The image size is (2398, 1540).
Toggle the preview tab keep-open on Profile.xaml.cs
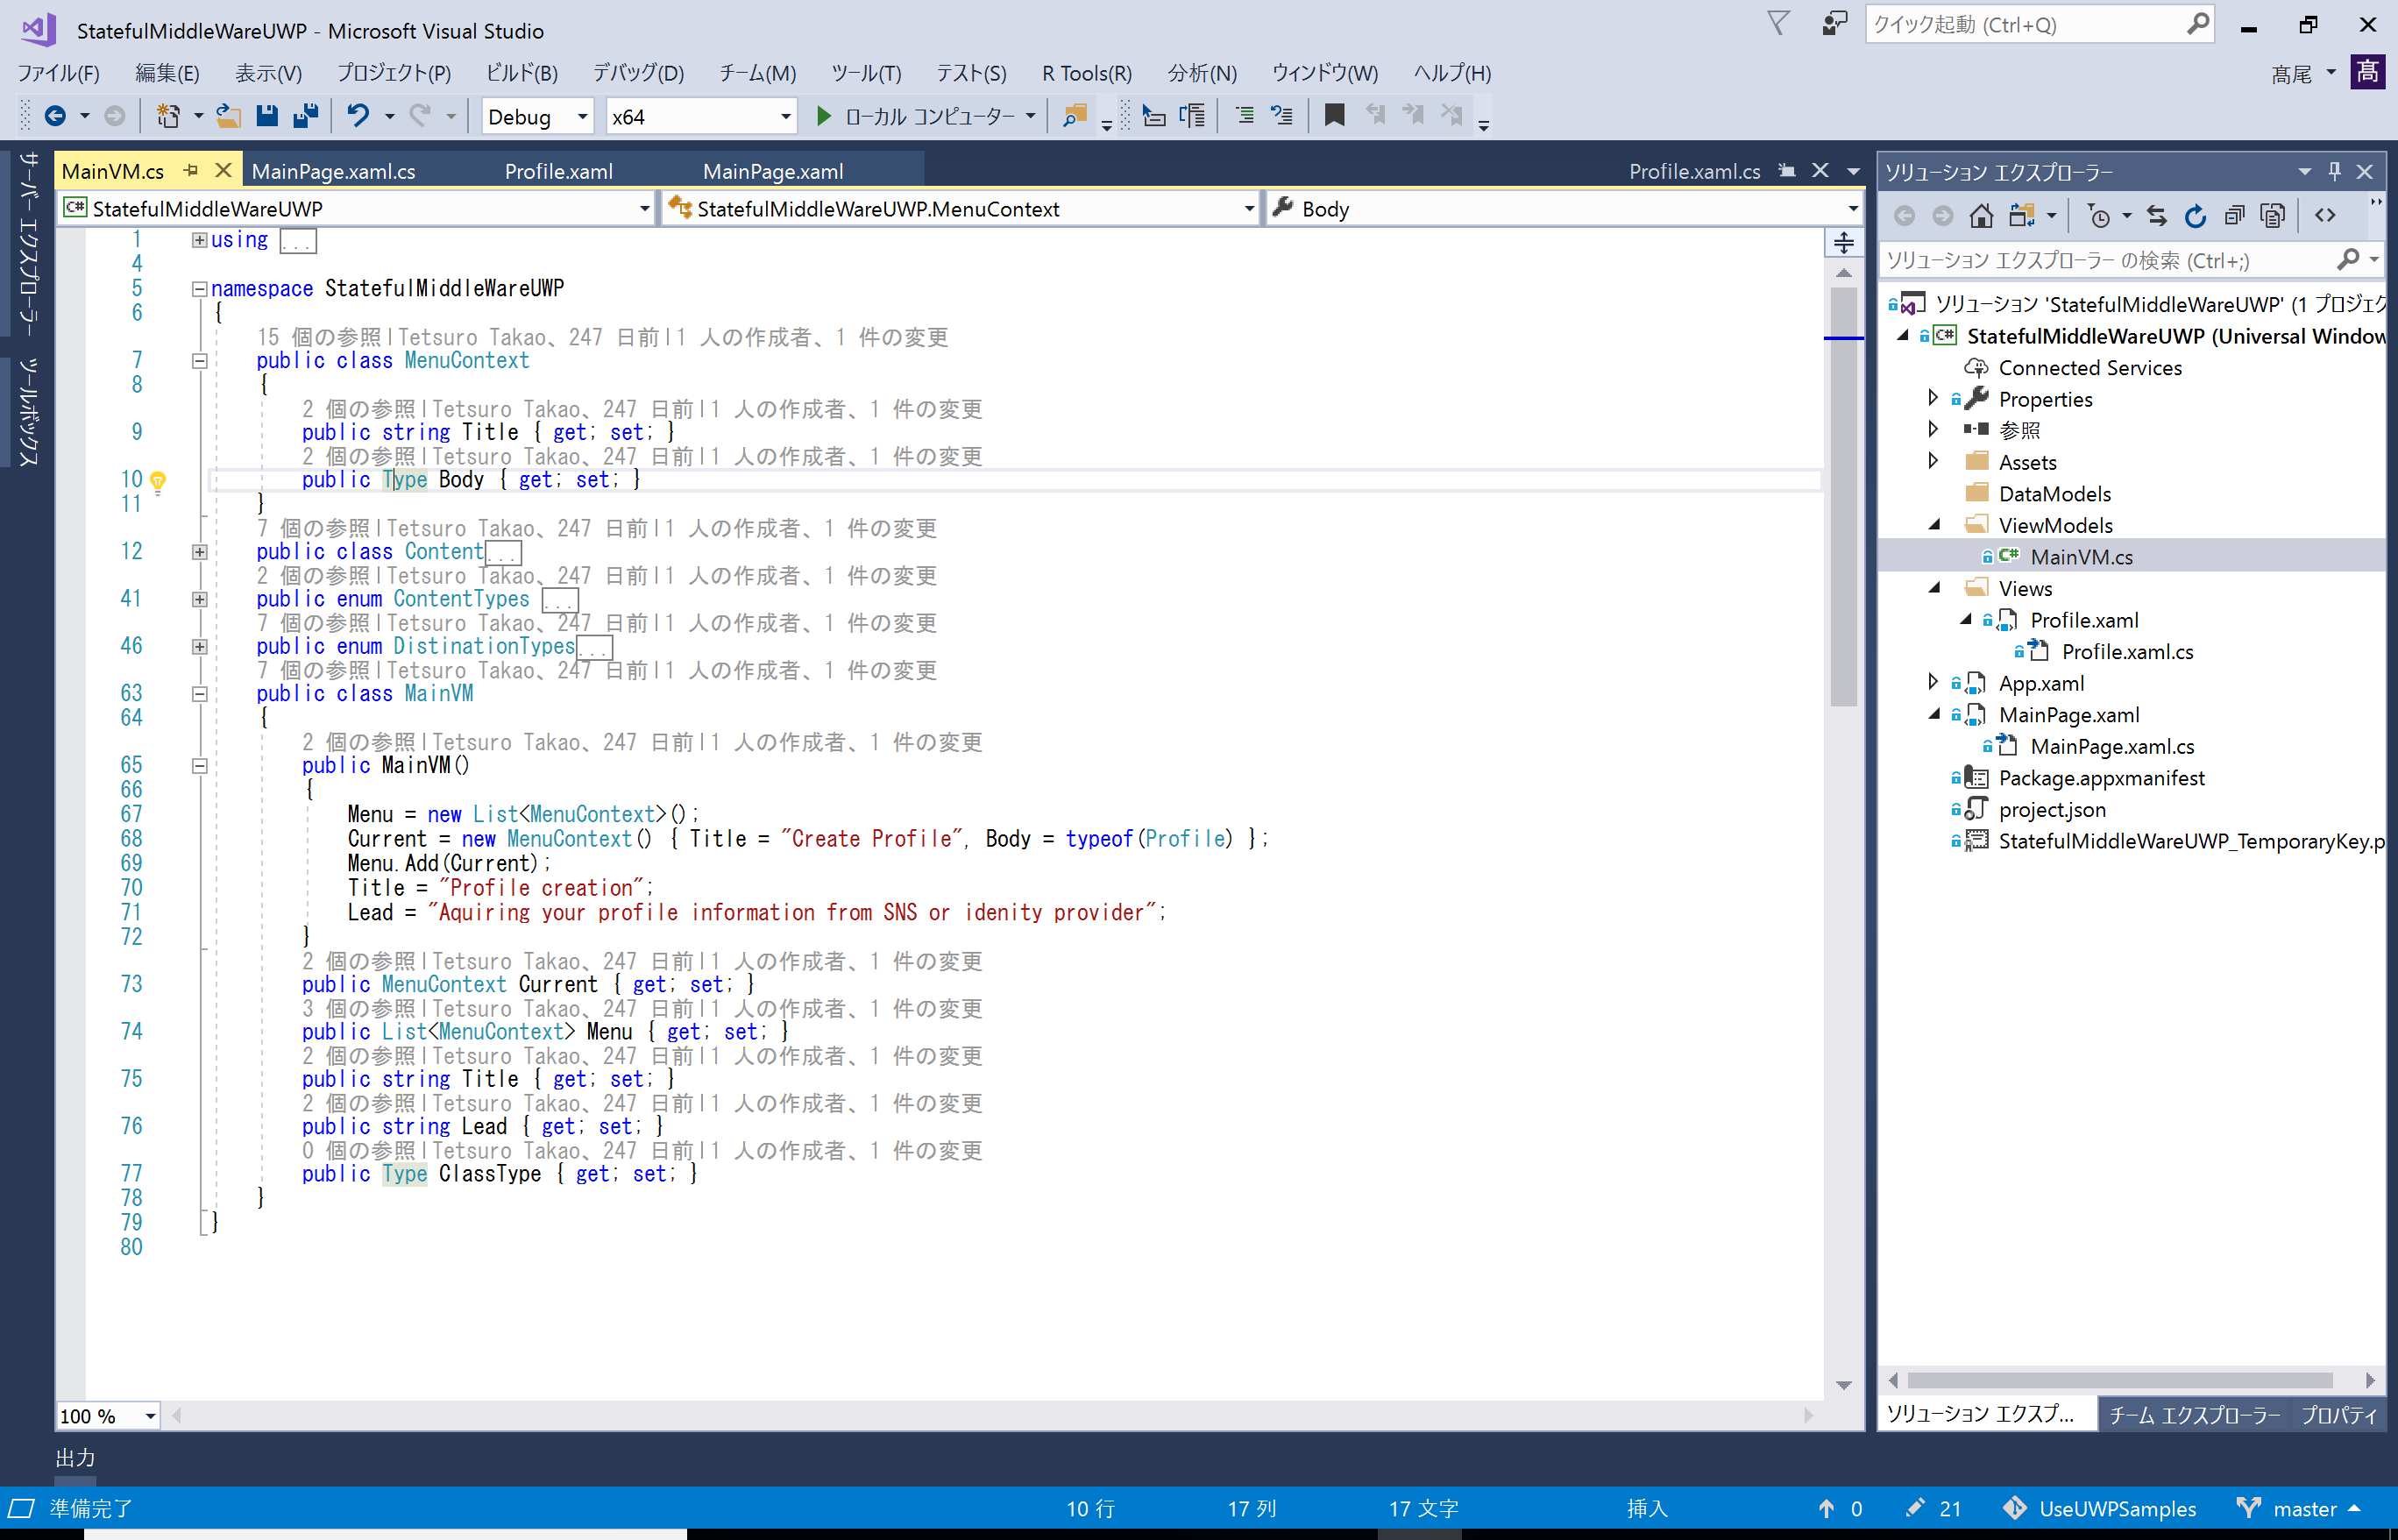pos(1786,171)
